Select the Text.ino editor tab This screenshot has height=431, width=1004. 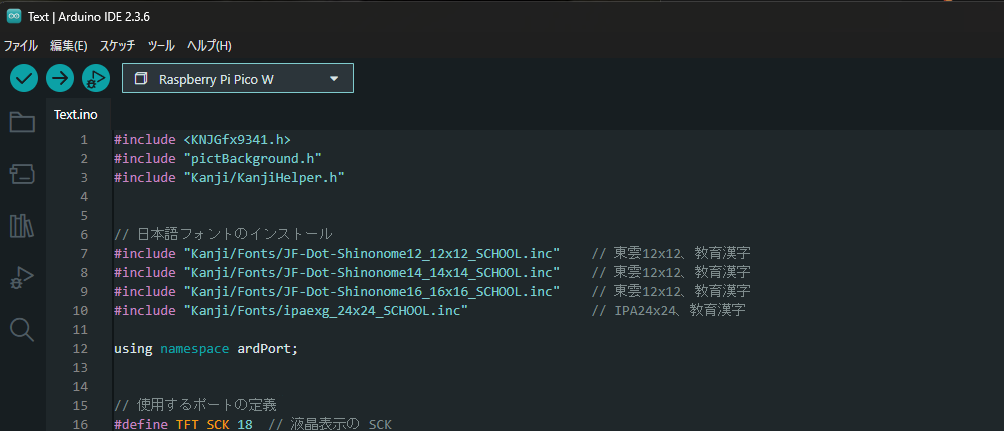point(76,115)
